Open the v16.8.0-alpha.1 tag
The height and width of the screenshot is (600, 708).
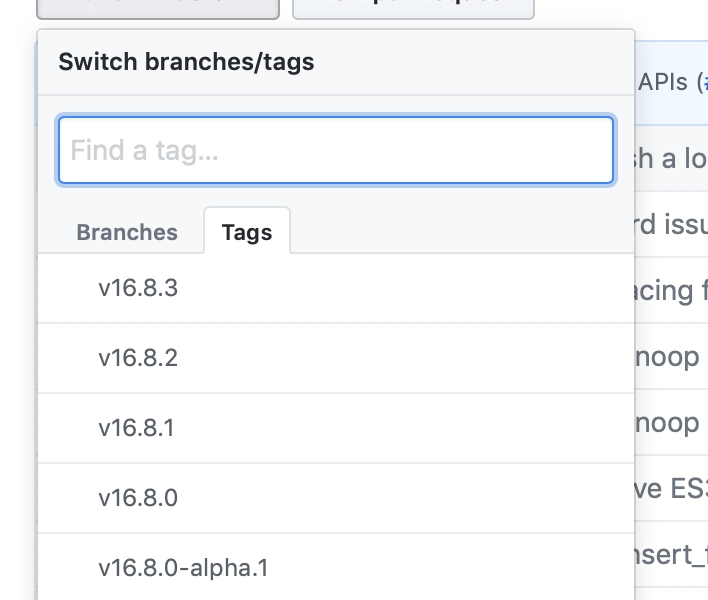[183, 568]
